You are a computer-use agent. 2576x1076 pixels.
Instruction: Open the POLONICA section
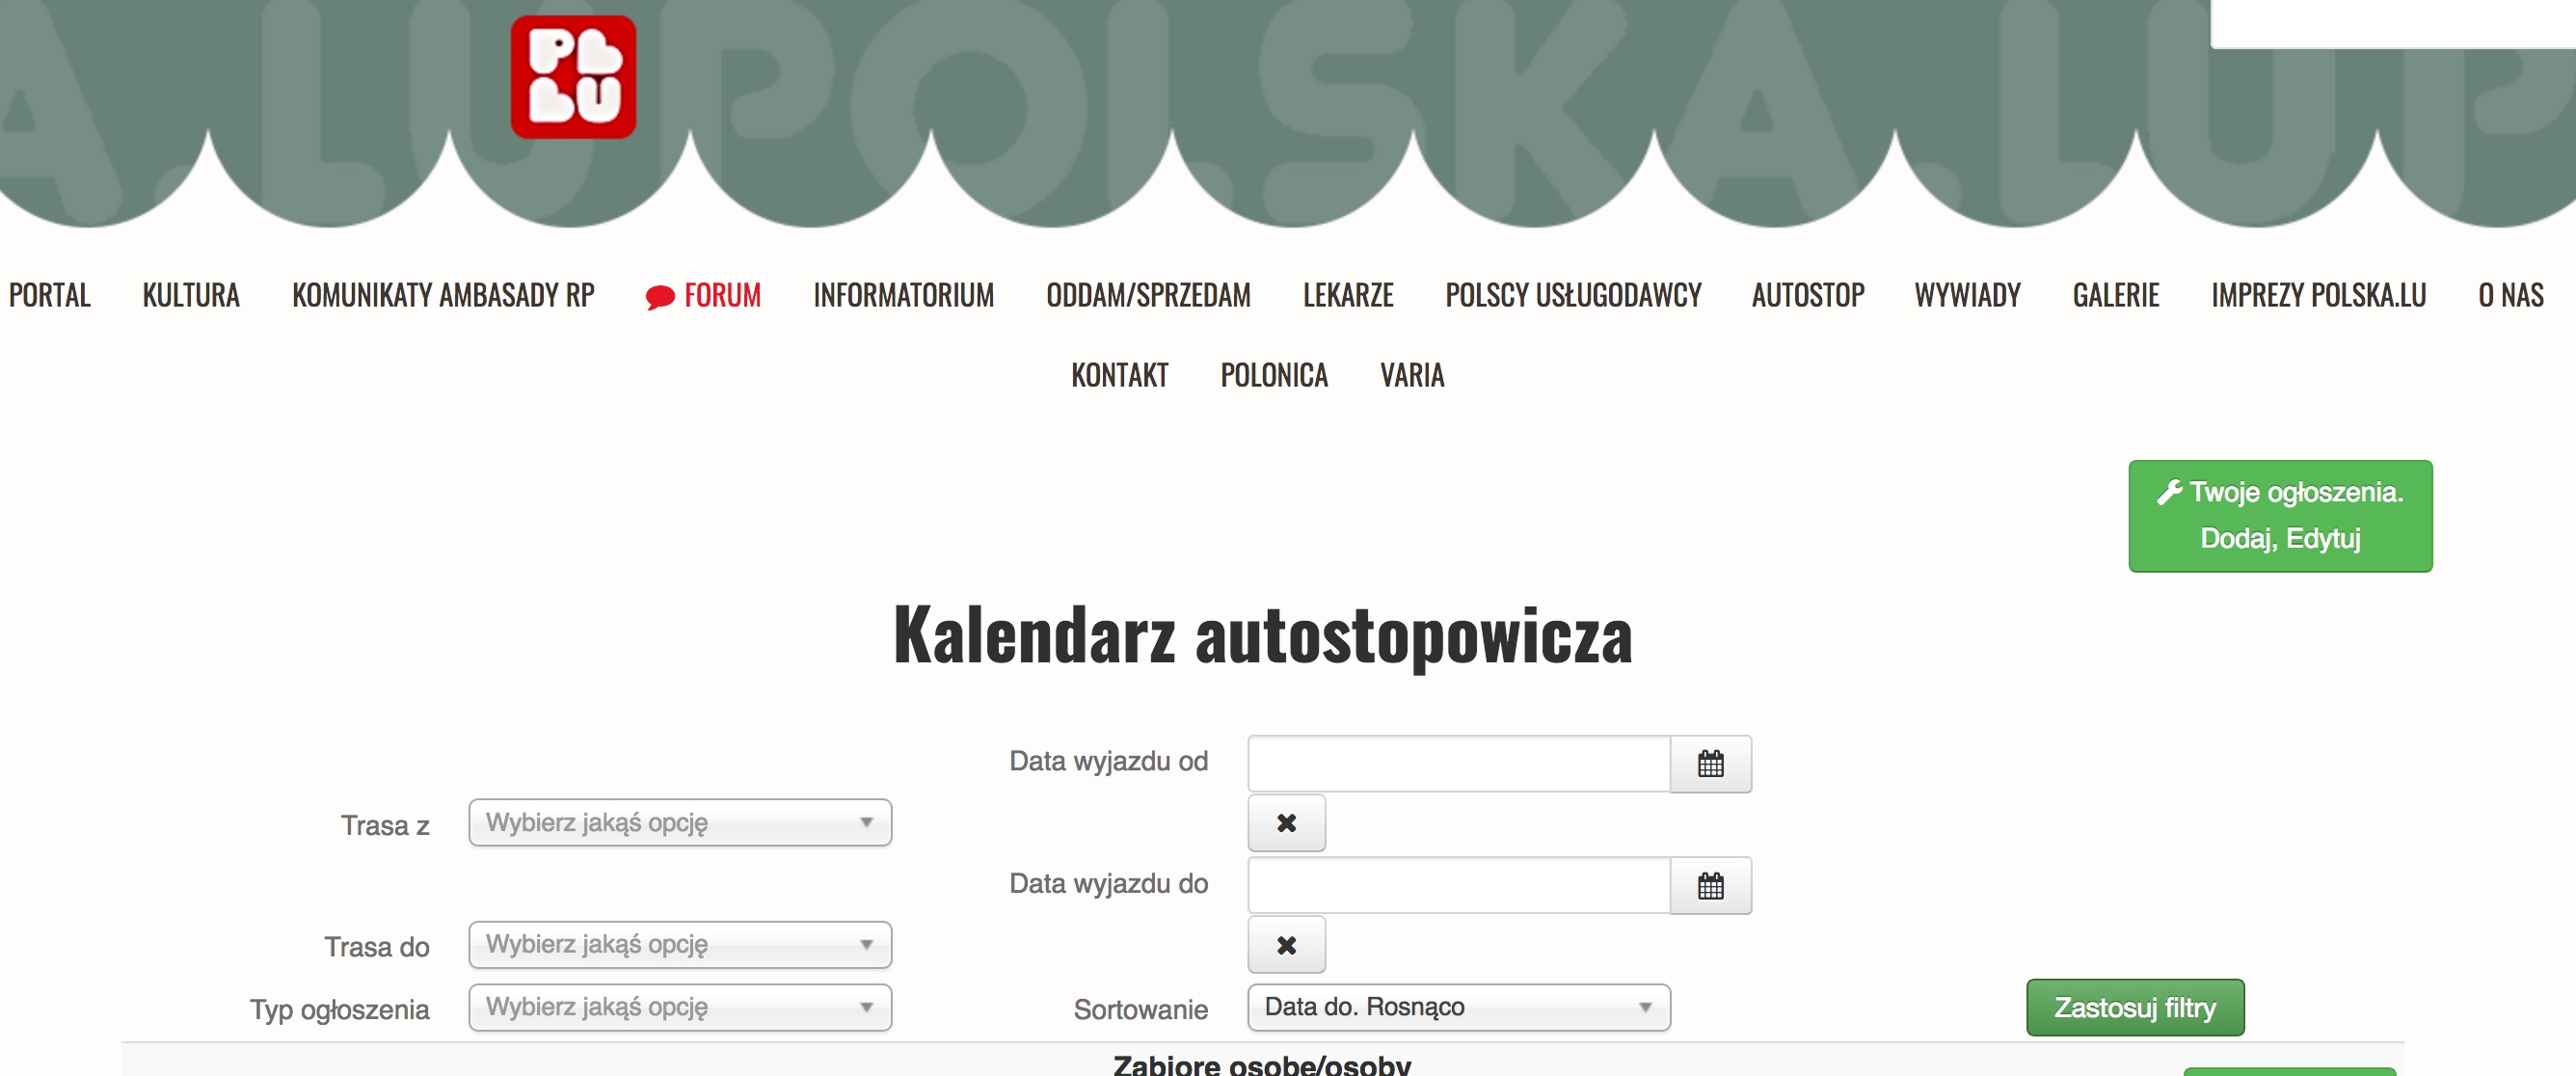1274,375
